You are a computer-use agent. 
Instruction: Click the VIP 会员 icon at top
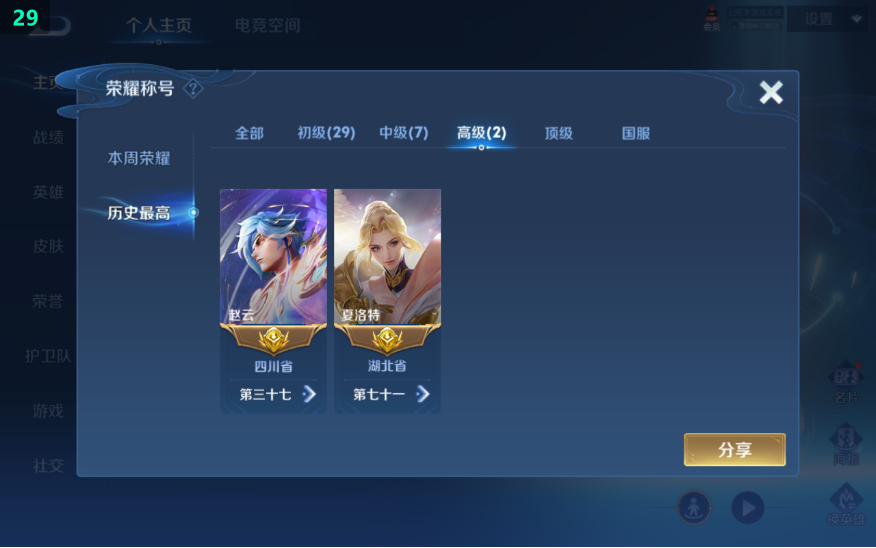(711, 19)
